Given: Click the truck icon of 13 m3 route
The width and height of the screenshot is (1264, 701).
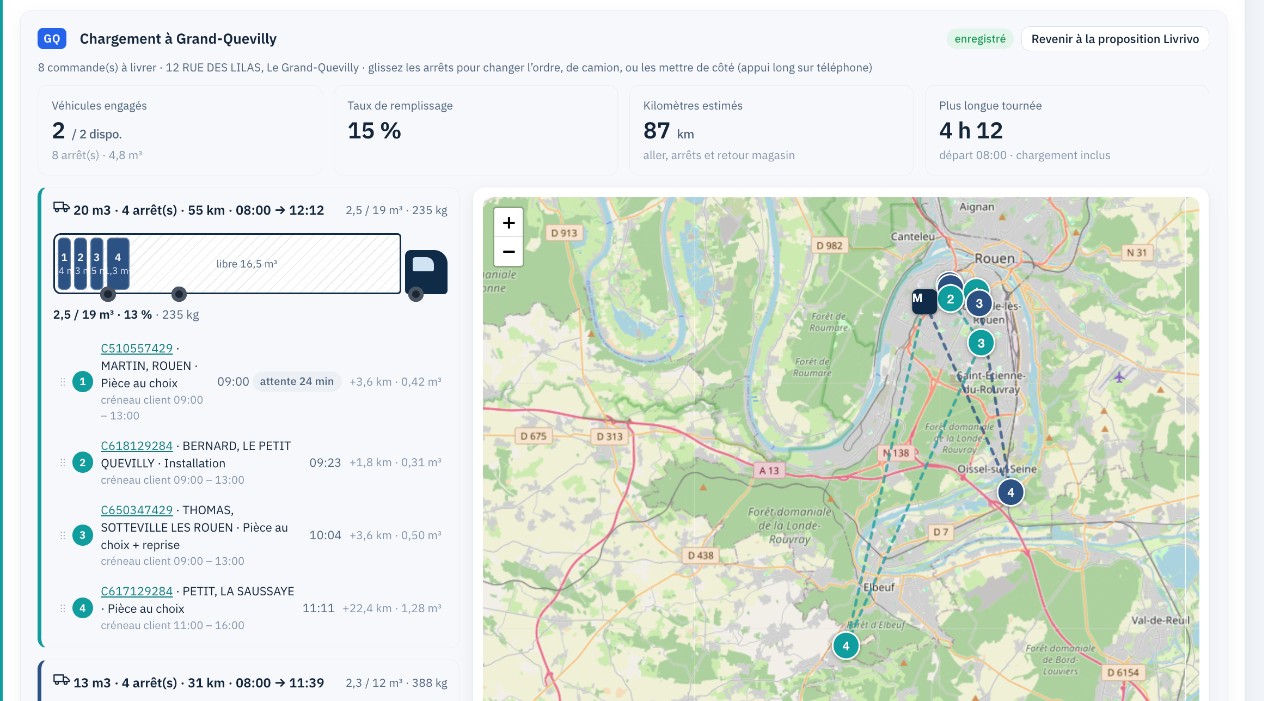Looking at the screenshot, I should pyautogui.click(x=61, y=681).
